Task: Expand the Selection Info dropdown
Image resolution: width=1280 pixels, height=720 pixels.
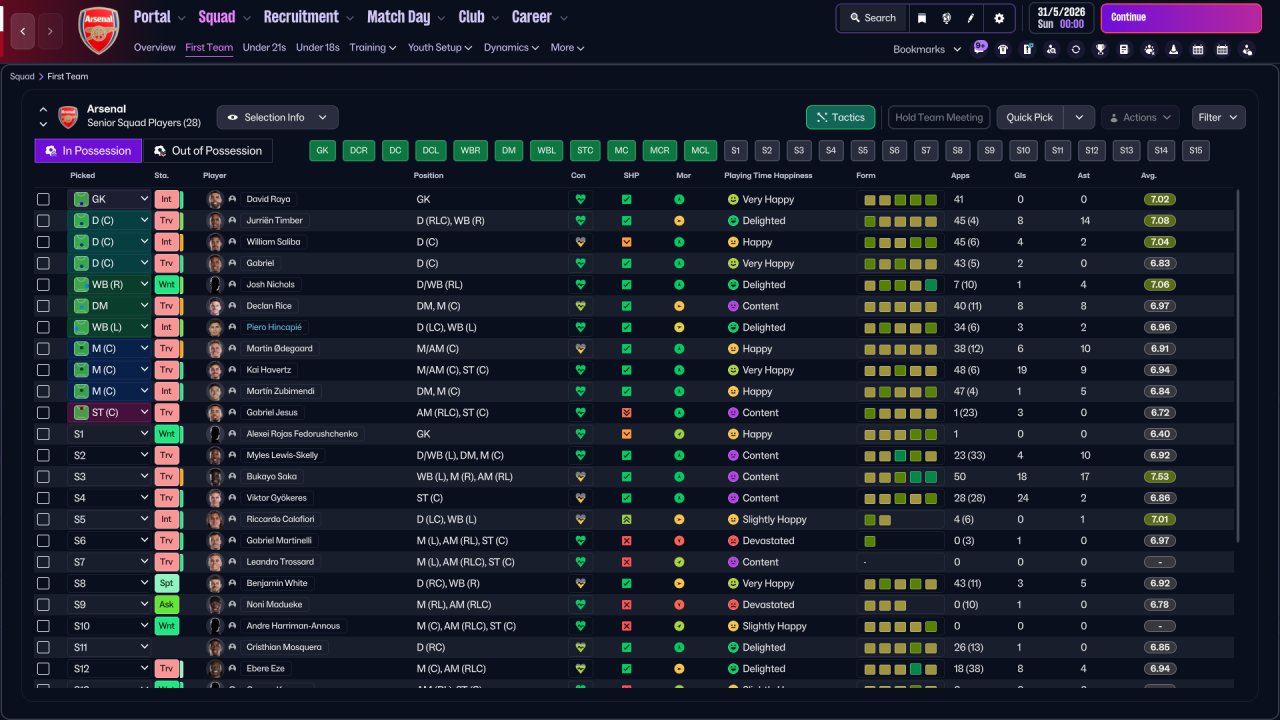Action: (x=277, y=117)
